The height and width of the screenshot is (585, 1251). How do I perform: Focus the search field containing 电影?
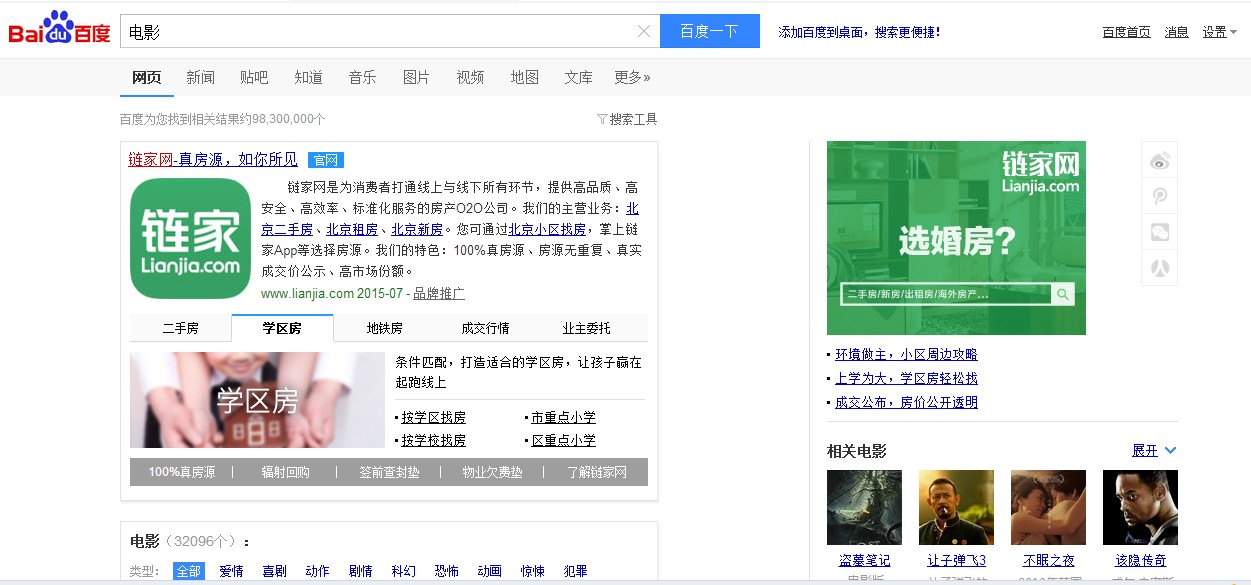pos(380,31)
